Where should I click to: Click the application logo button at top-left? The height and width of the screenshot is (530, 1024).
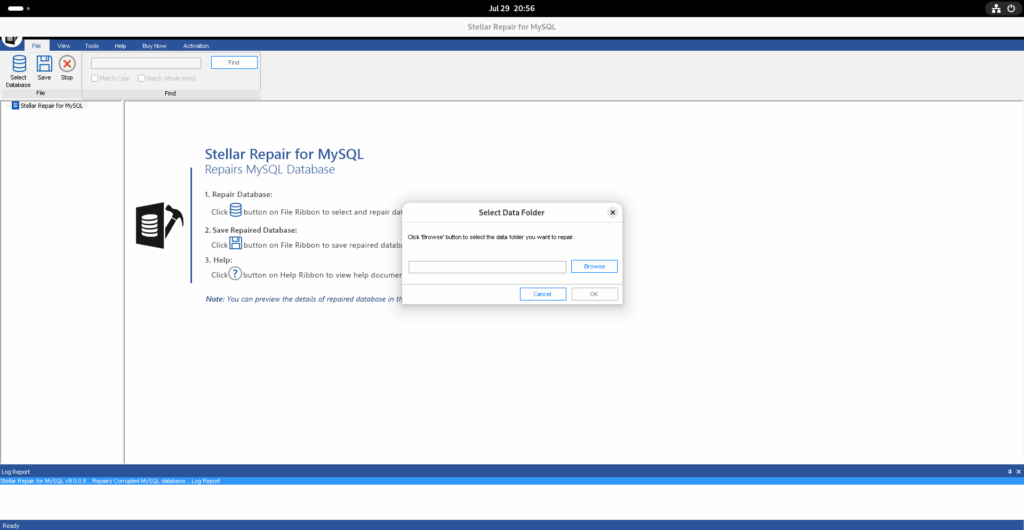(12, 40)
